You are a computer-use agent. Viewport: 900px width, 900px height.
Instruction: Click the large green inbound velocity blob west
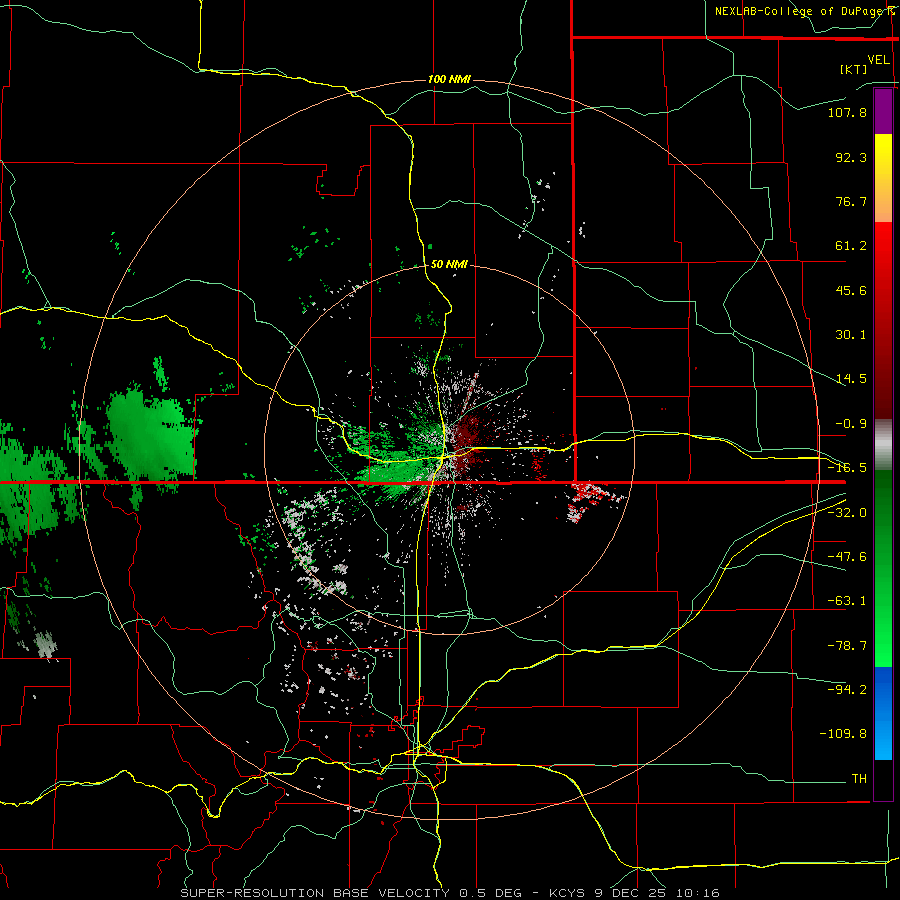(150, 437)
